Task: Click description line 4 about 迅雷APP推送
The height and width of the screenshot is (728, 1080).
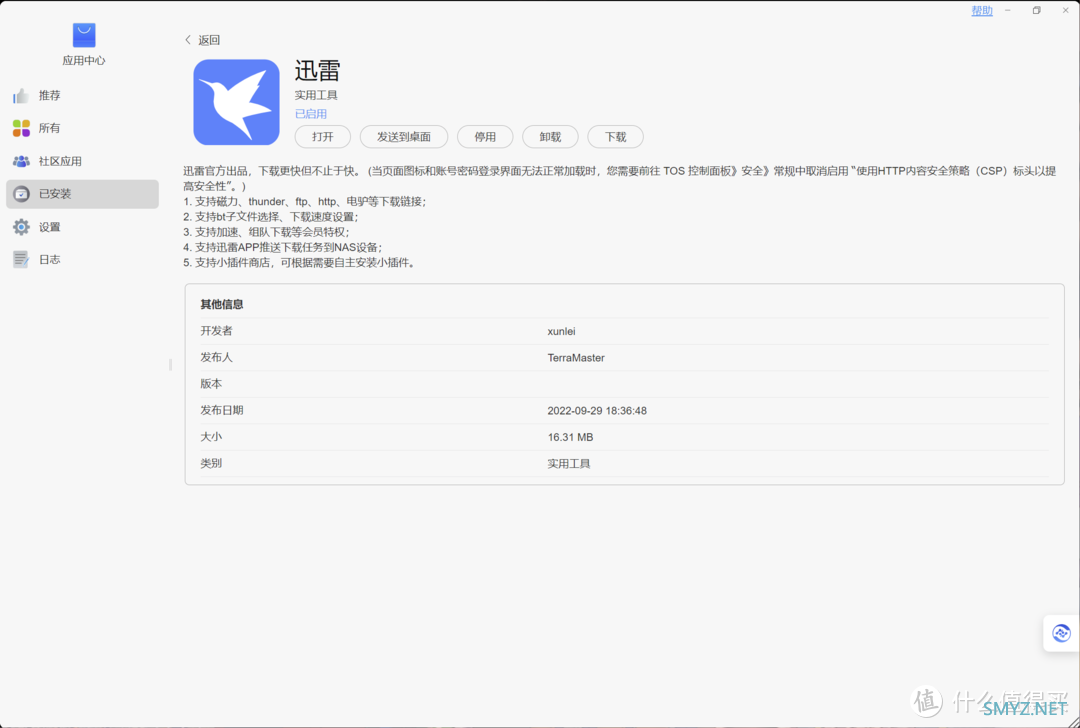Action: click(283, 247)
